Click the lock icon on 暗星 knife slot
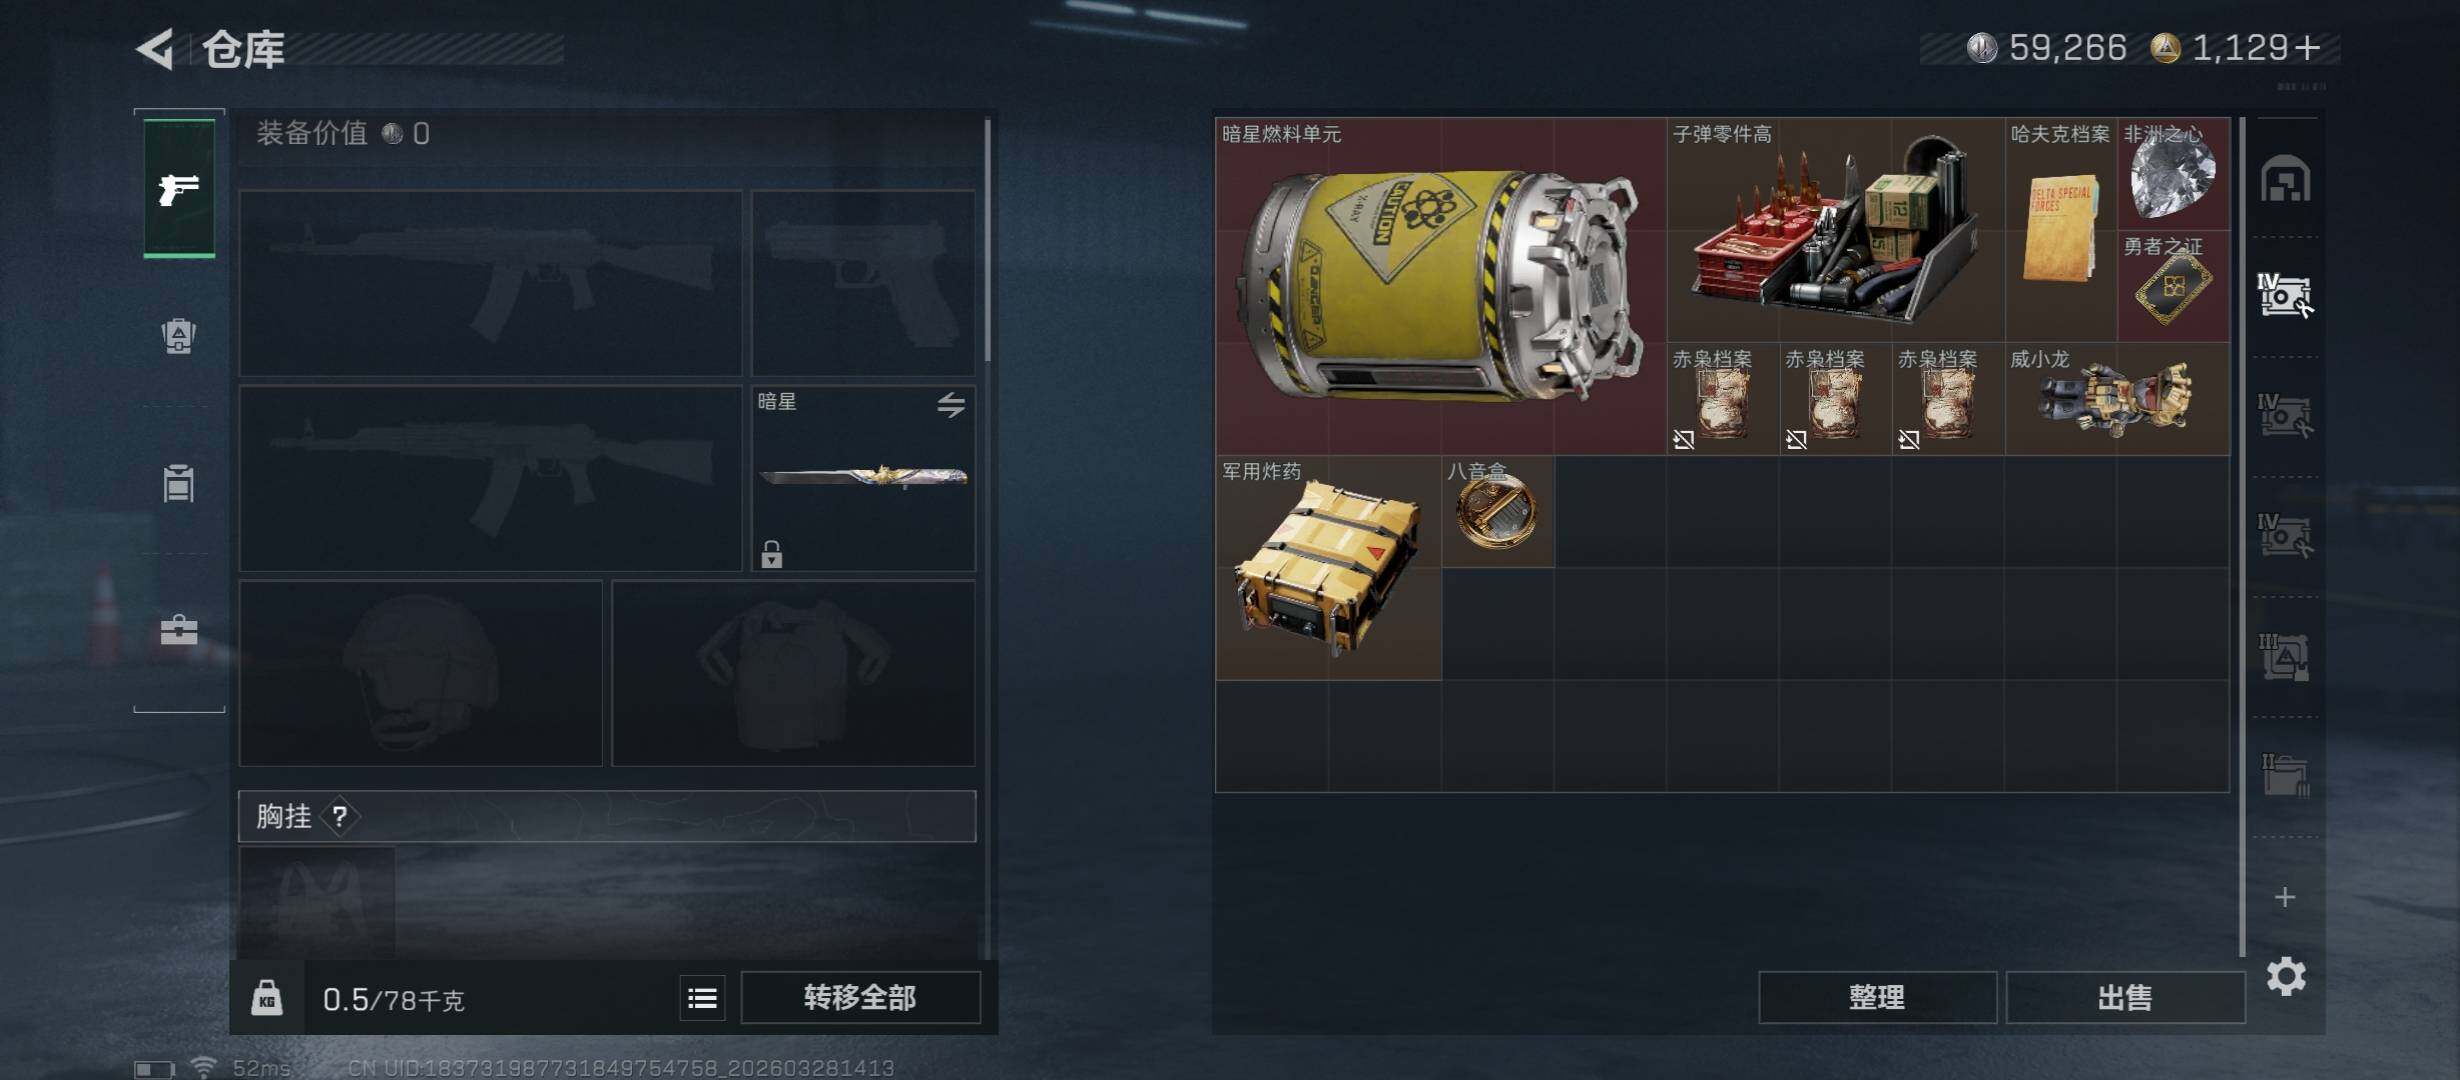The width and height of the screenshot is (2460, 1080). [x=771, y=554]
